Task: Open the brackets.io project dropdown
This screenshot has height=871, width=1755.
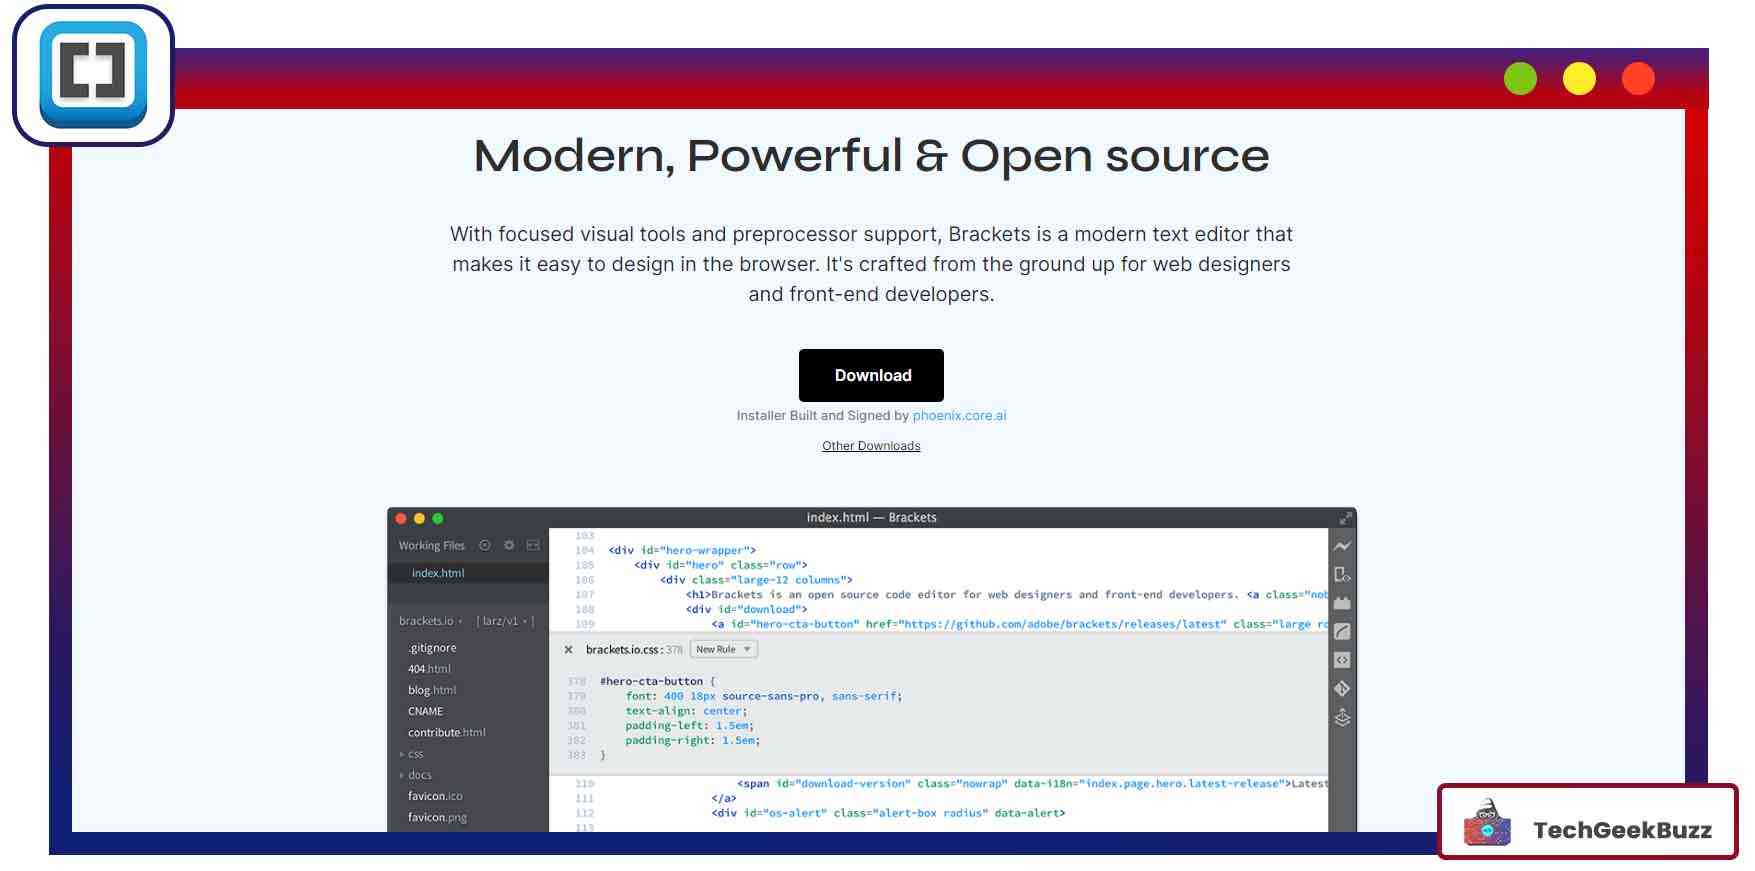Action: pos(430,621)
